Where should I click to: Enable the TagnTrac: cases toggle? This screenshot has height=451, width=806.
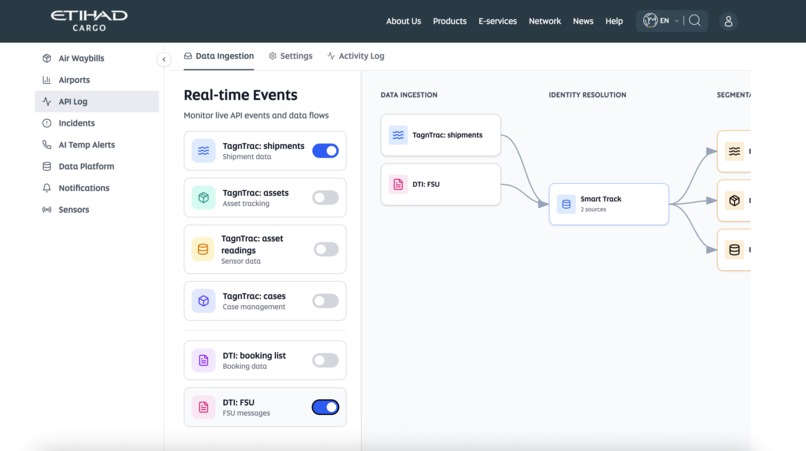coord(325,301)
